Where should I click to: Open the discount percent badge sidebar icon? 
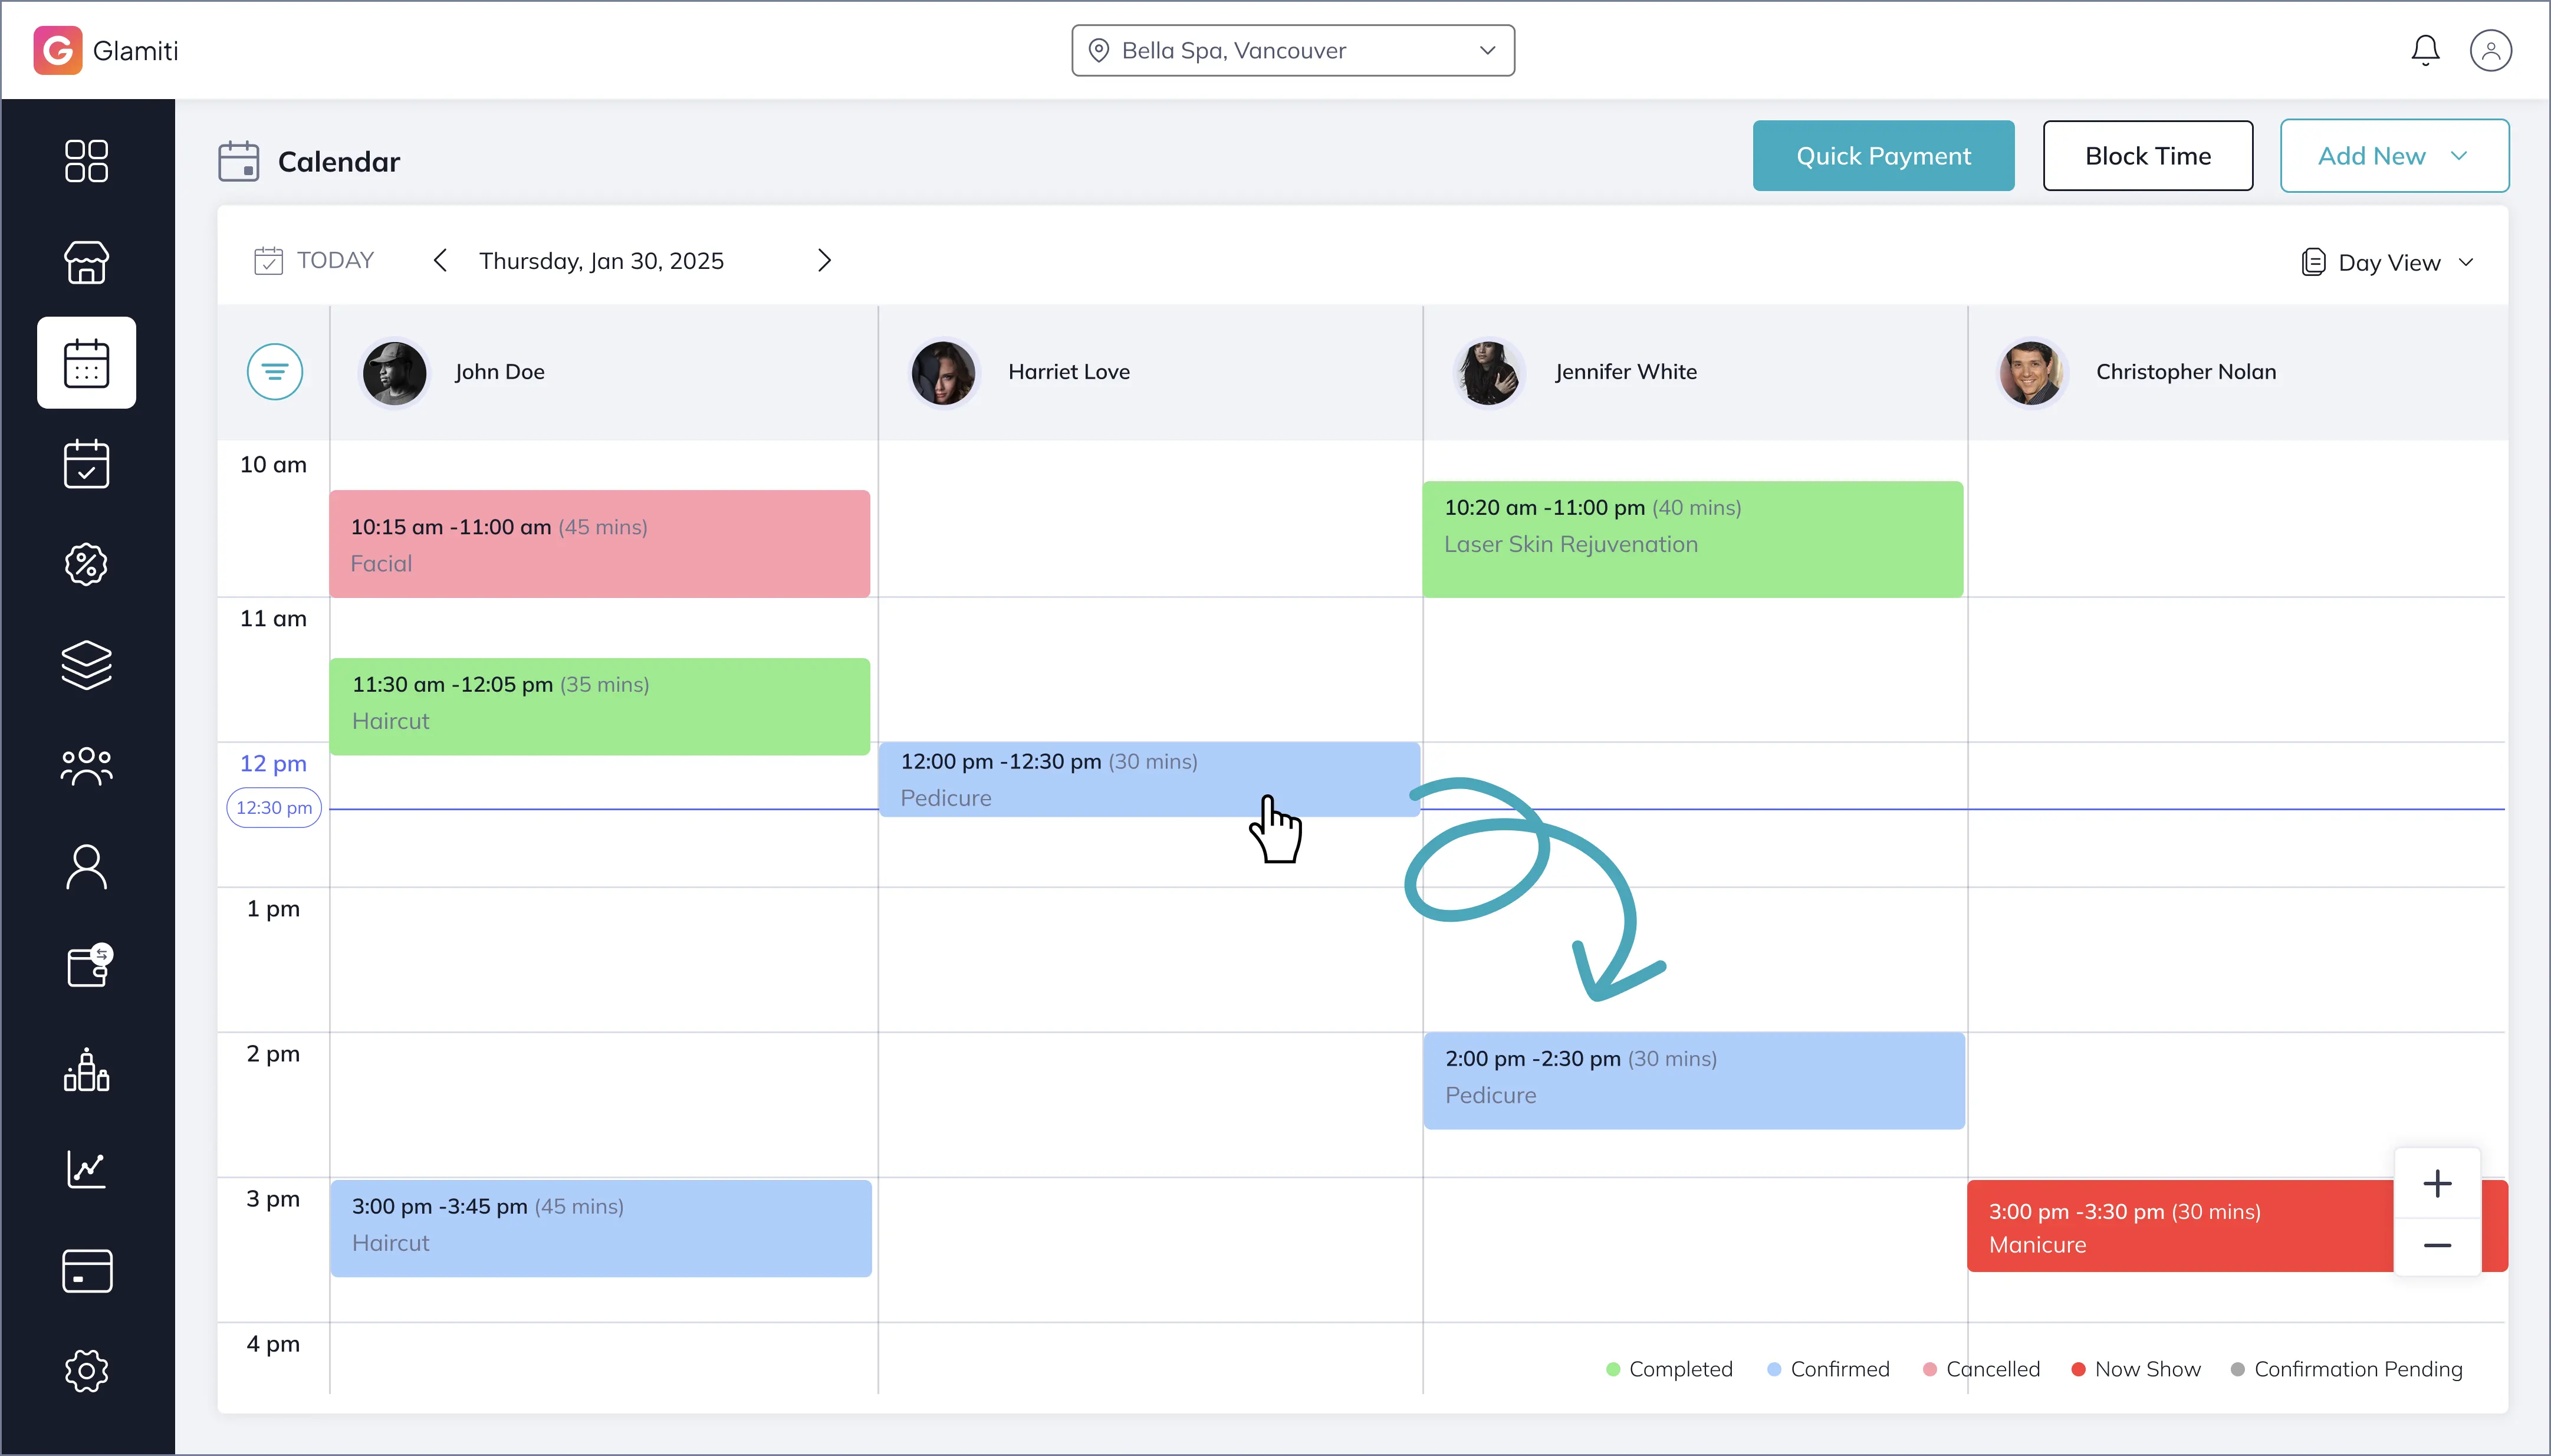coord(87,564)
